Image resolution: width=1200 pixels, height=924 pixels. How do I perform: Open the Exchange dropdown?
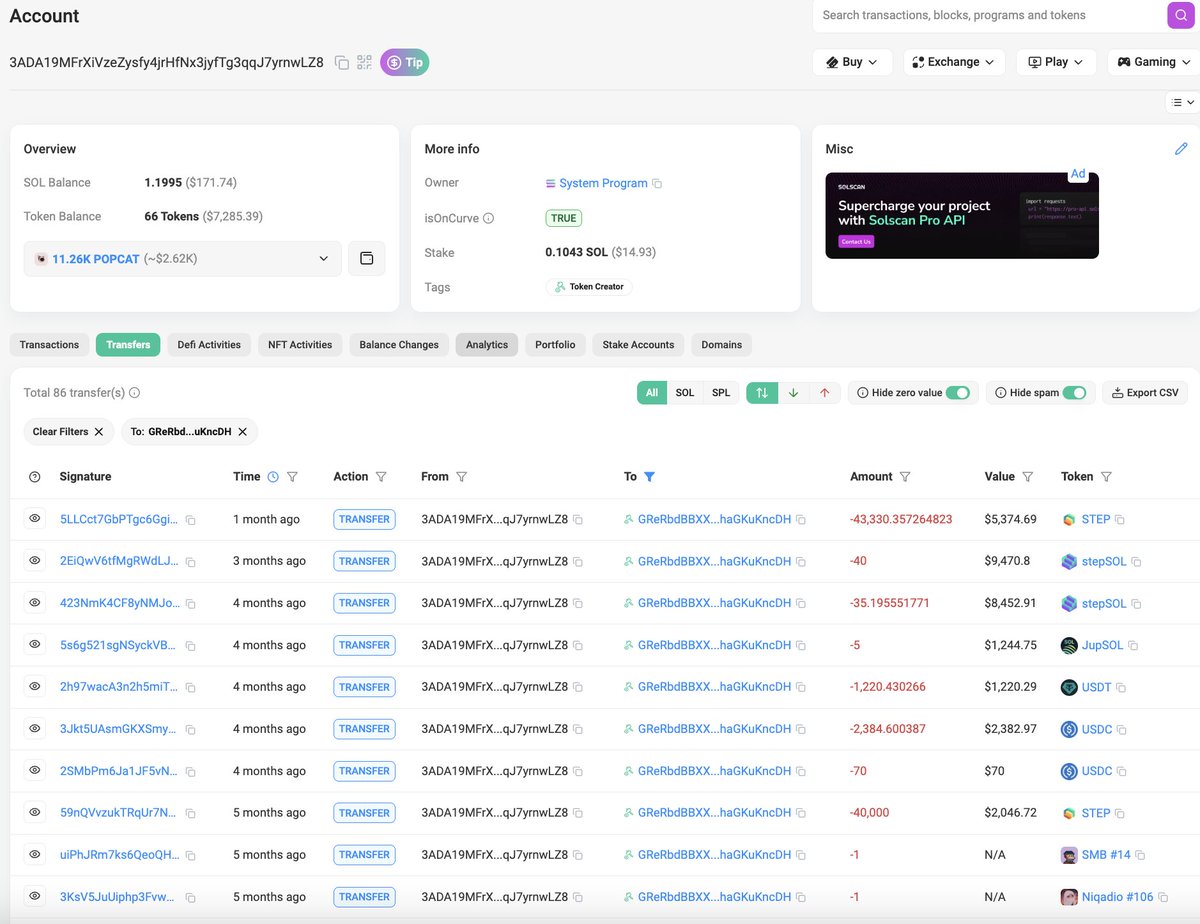954,62
